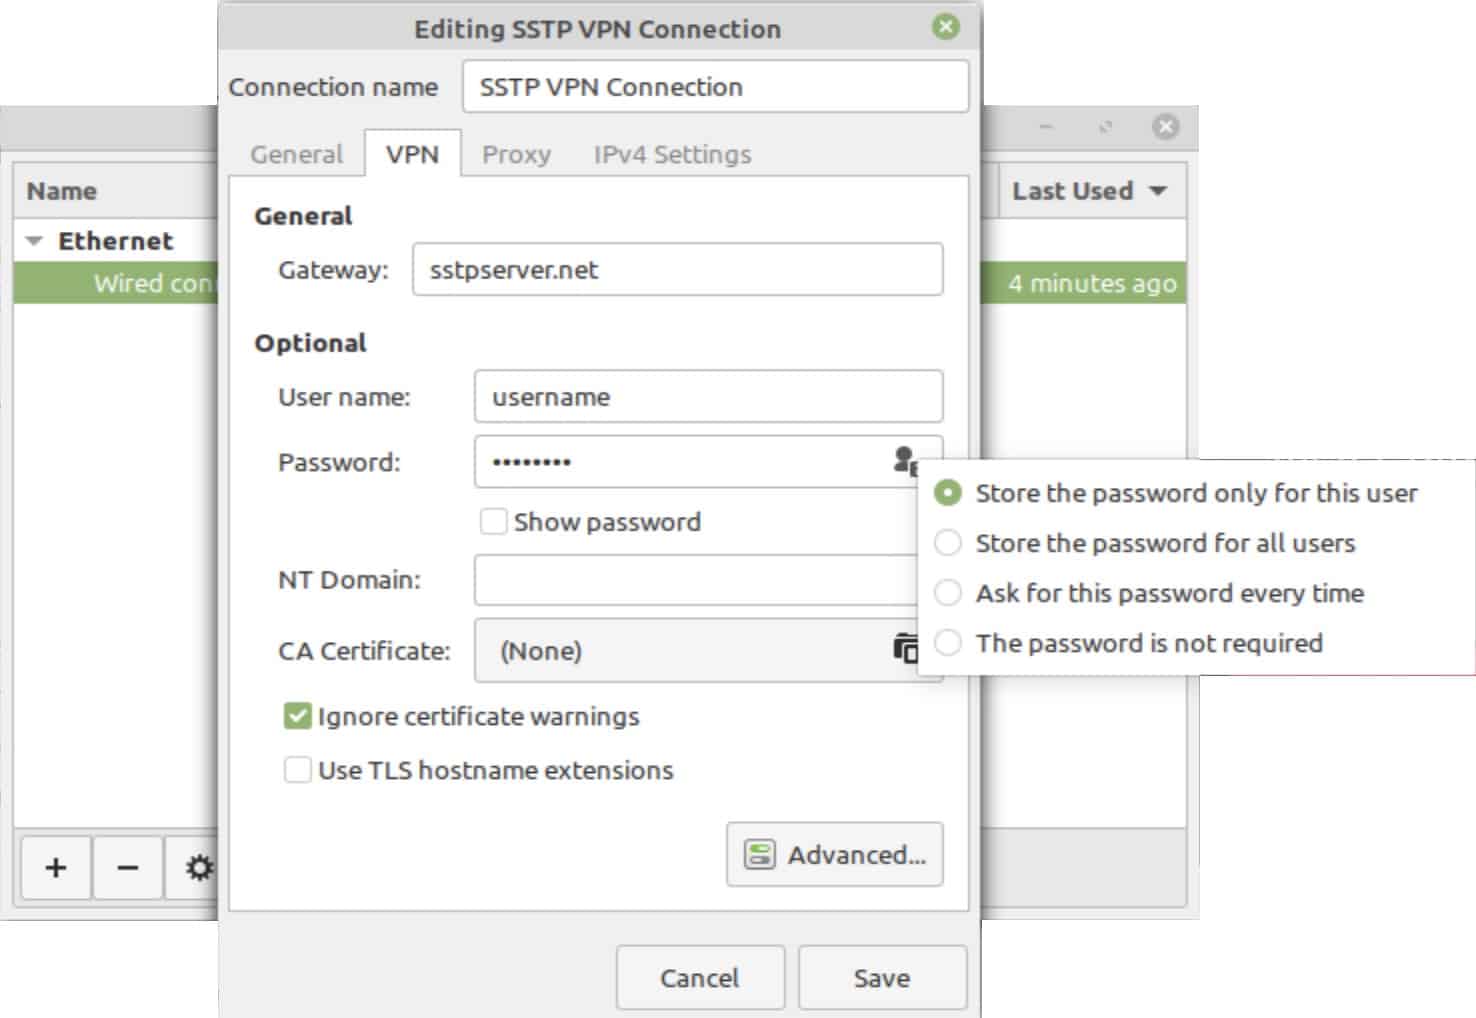Close the background Network Connections window
1476x1018 pixels.
(x=1165, y=127)
